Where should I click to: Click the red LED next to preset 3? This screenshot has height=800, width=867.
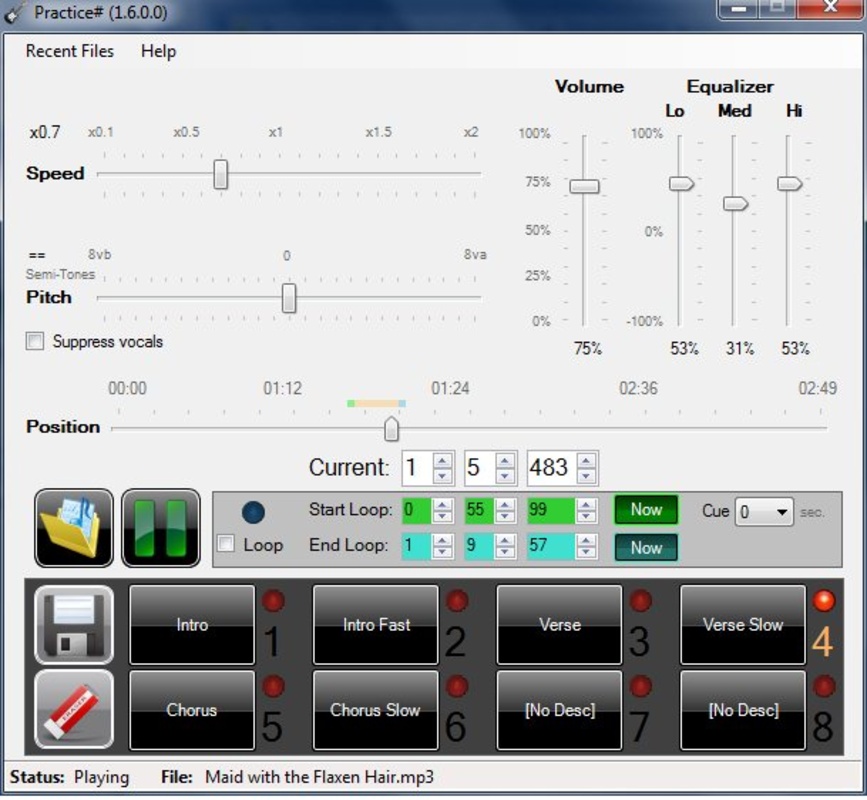pyautogui.click(x=640, y=601)
